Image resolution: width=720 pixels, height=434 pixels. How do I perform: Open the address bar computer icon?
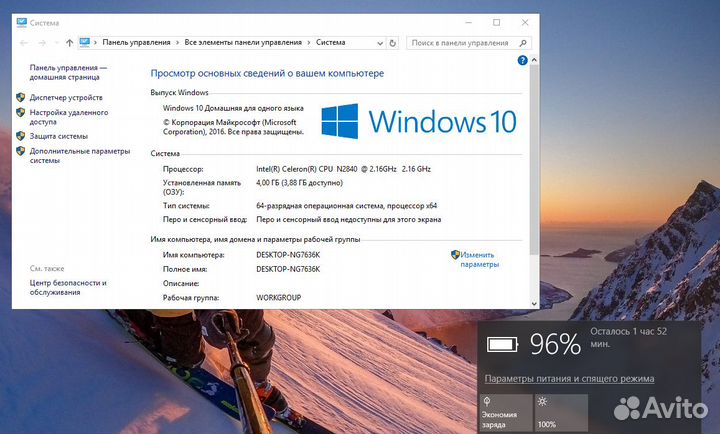[x=84, y=42]
